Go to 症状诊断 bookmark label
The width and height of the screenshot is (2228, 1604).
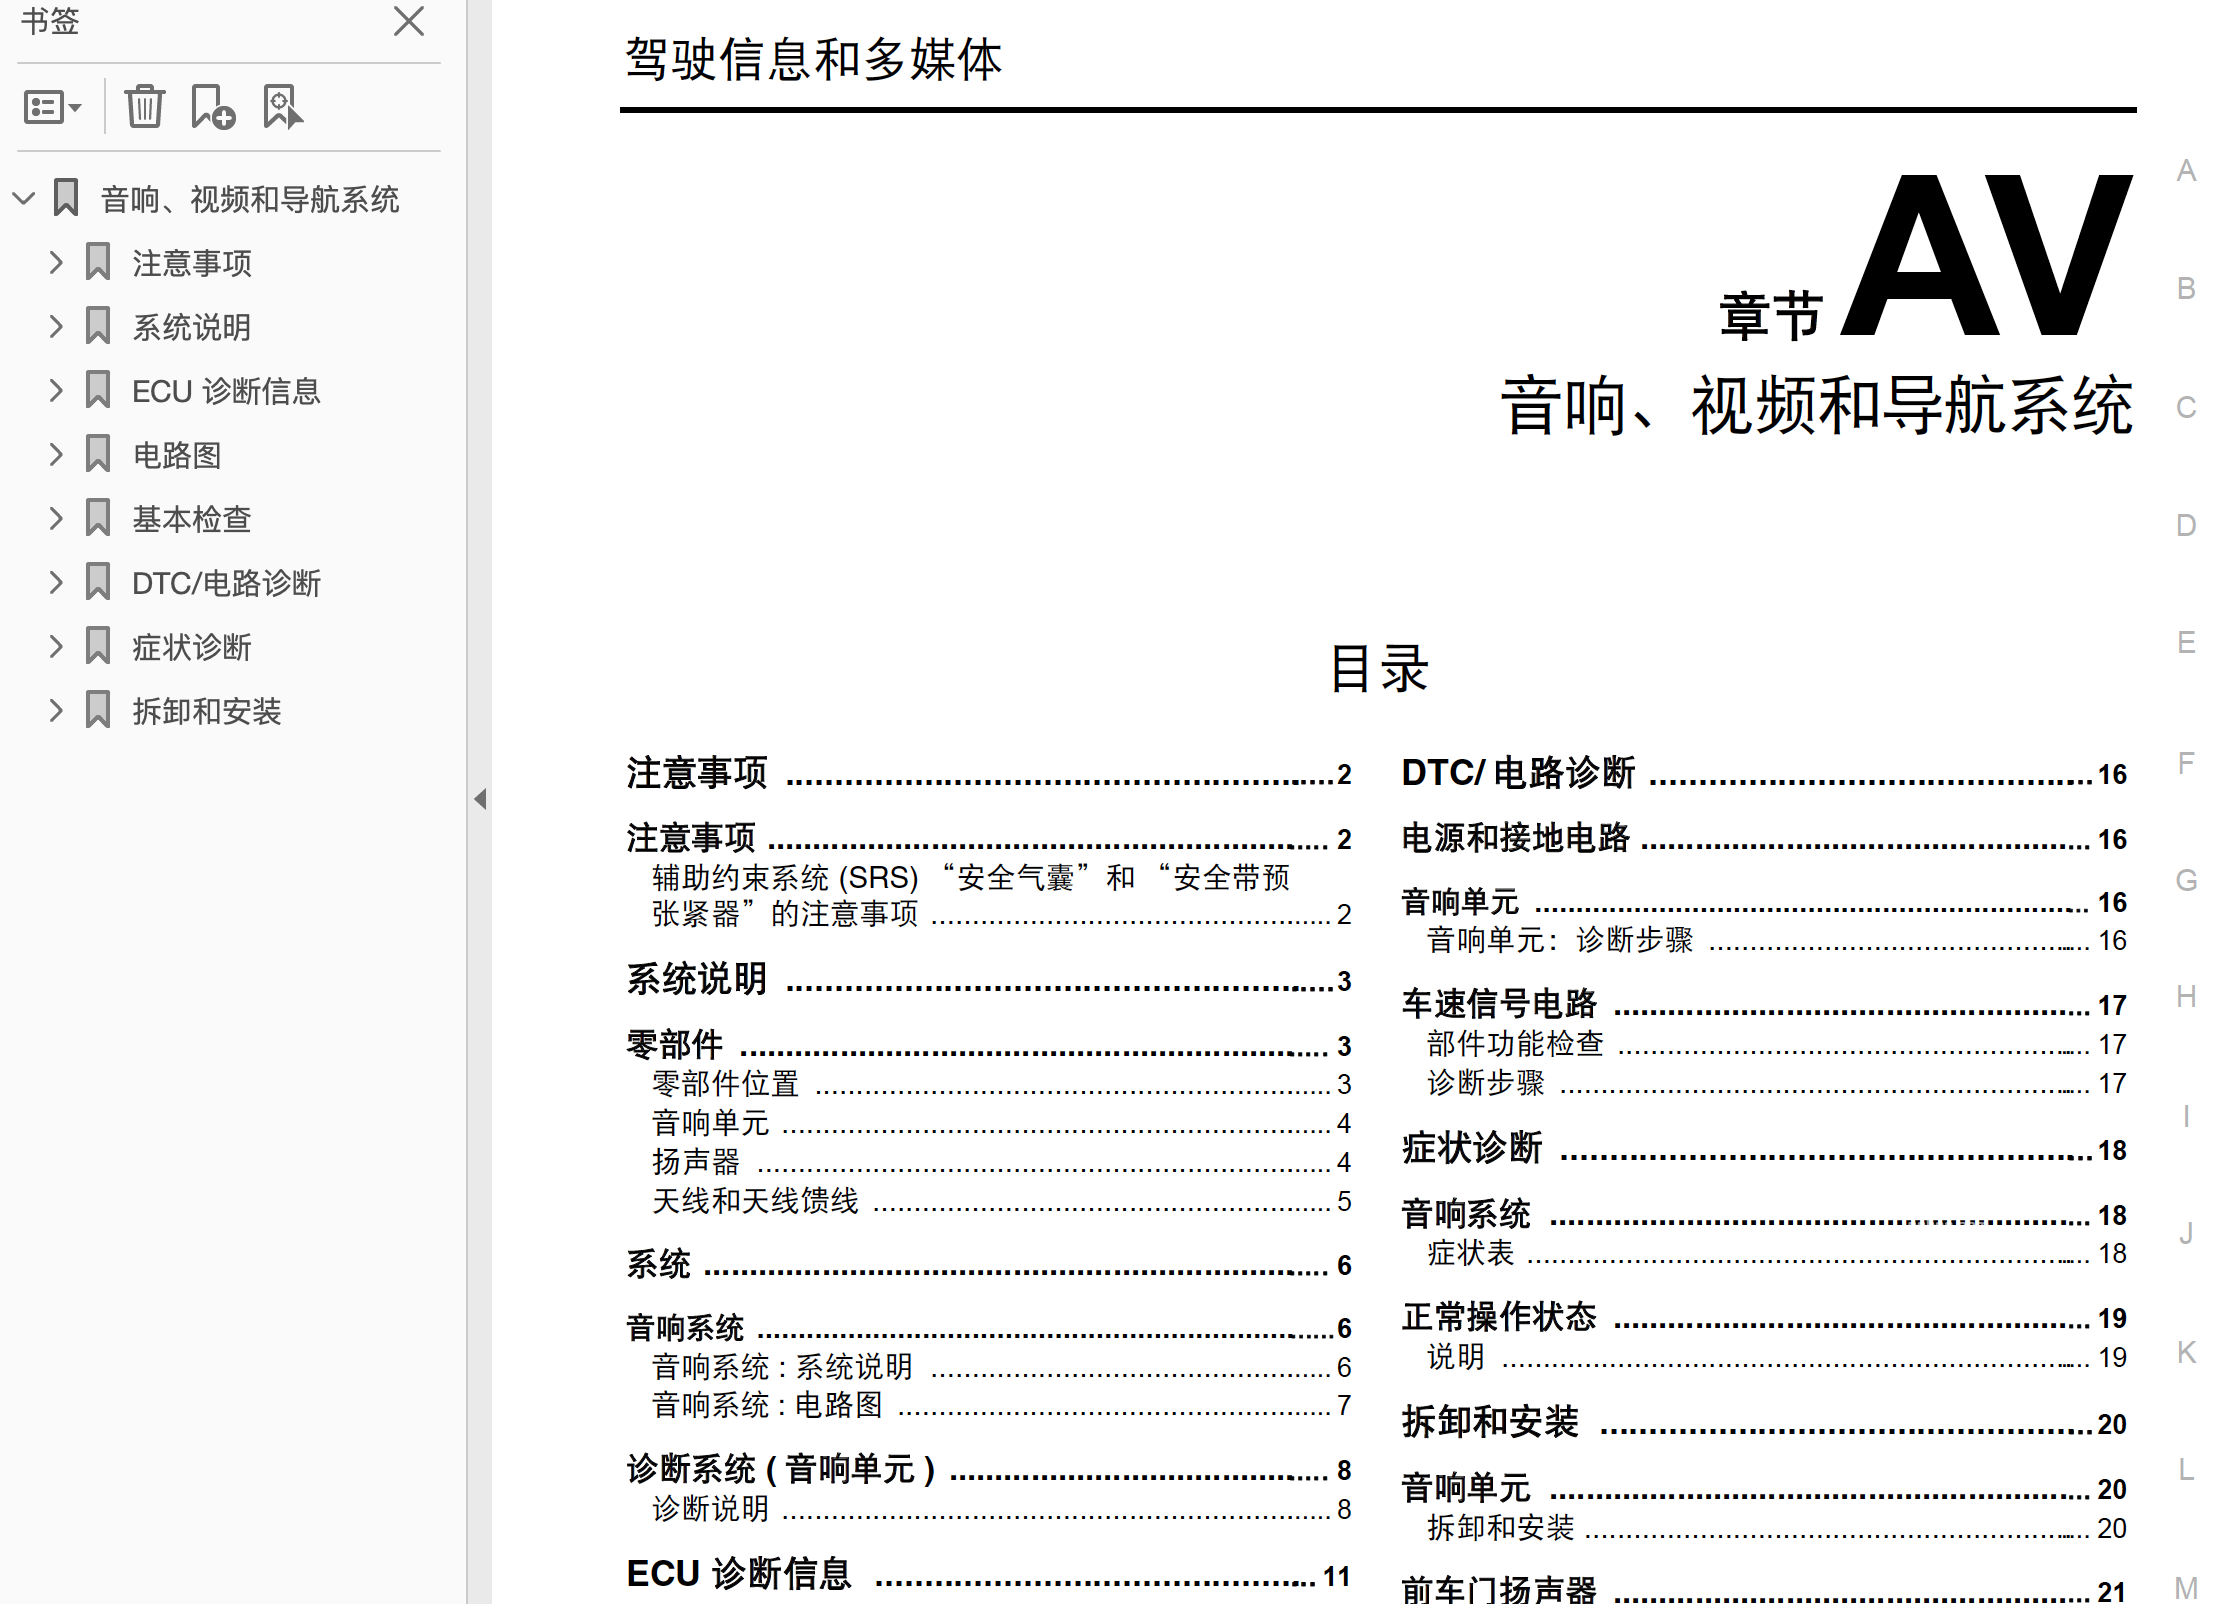[192, 647]
